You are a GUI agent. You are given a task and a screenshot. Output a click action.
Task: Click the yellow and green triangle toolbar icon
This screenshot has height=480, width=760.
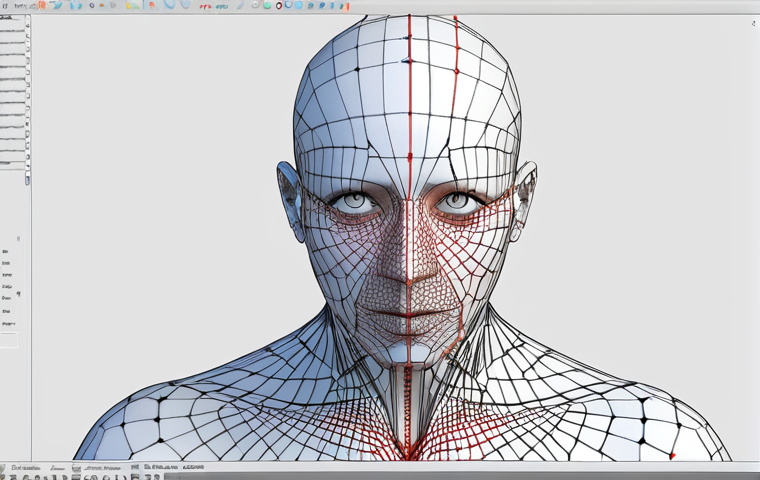133,5
